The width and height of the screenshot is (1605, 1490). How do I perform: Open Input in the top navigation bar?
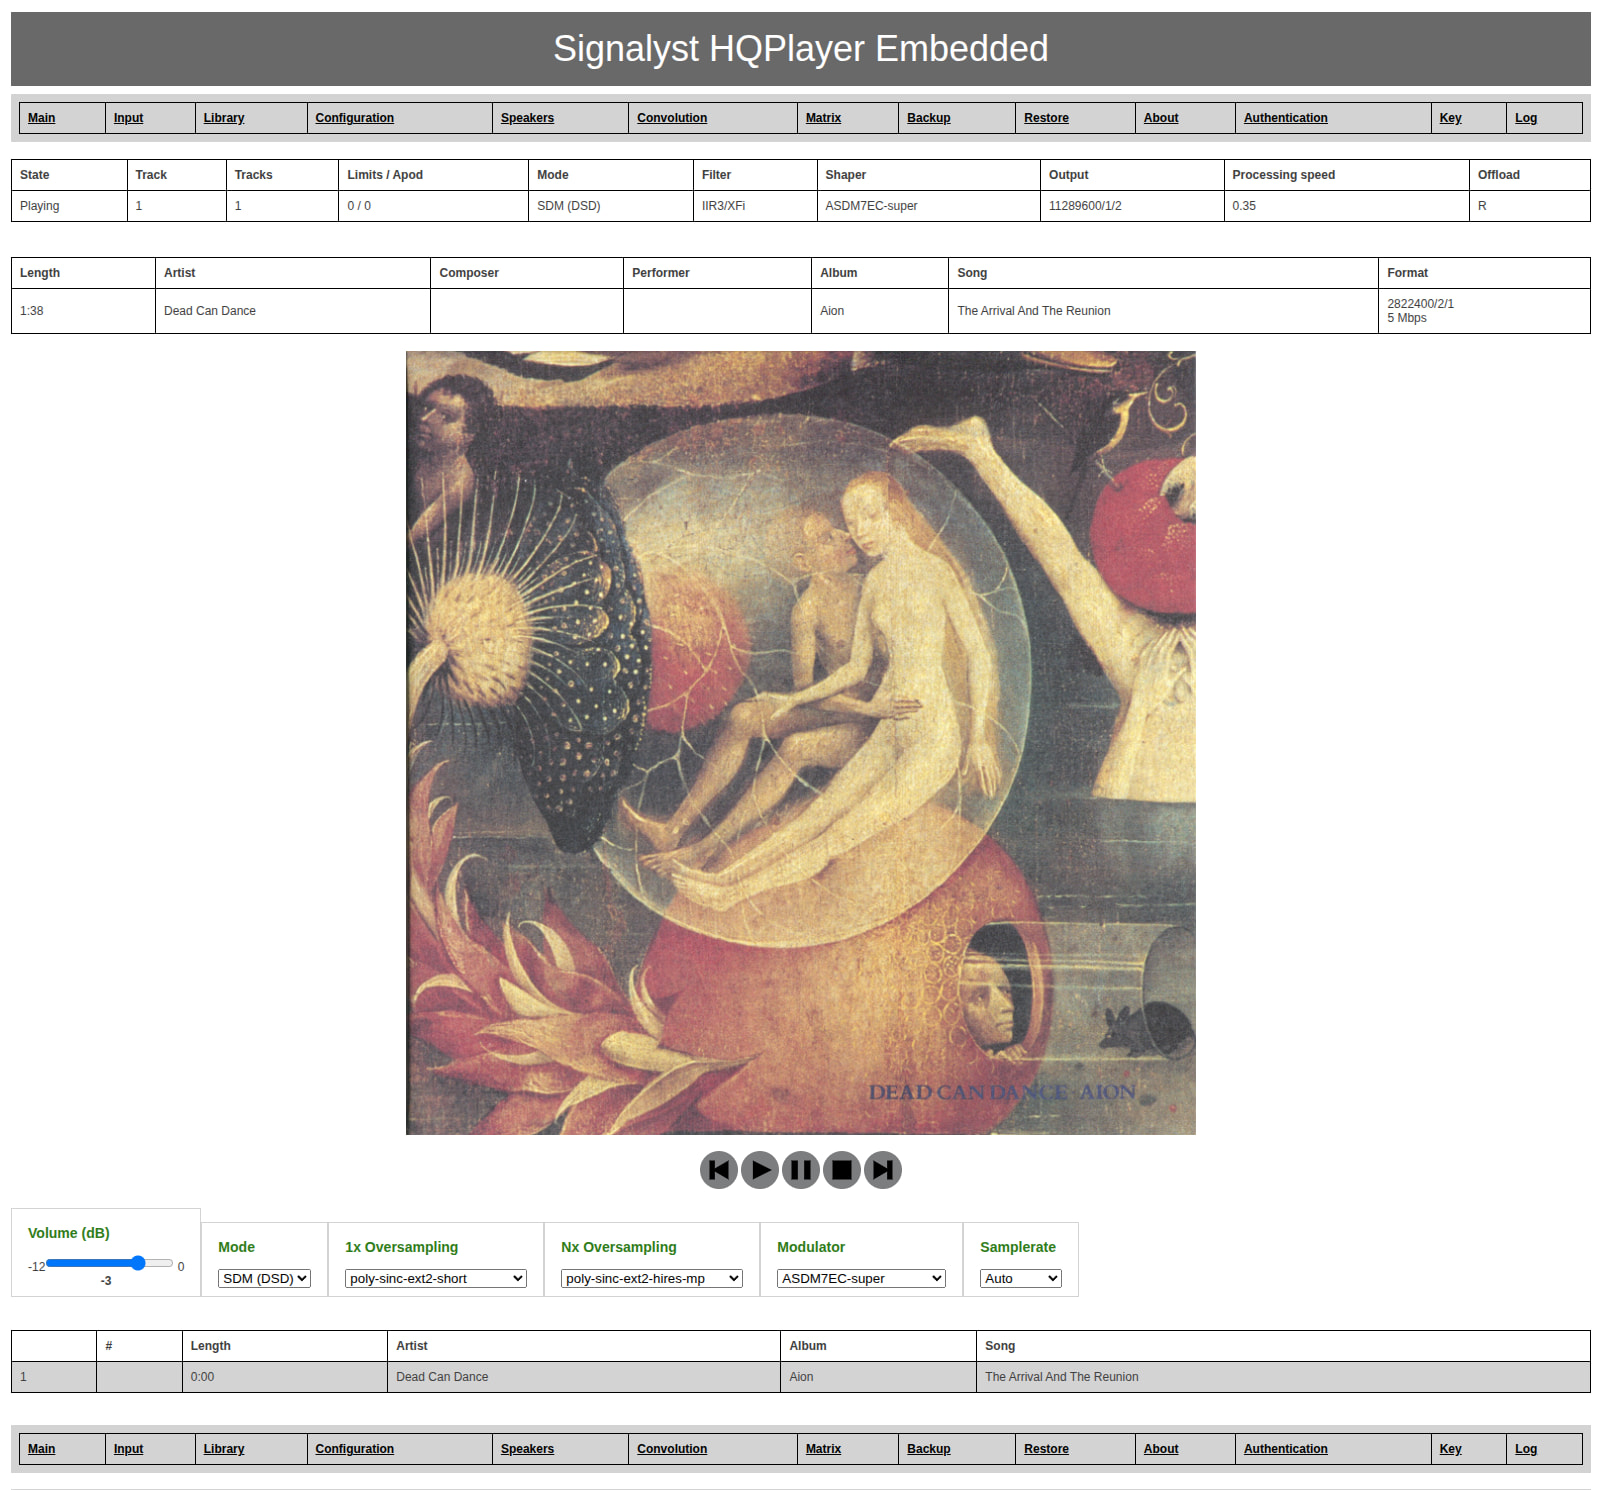128,118
